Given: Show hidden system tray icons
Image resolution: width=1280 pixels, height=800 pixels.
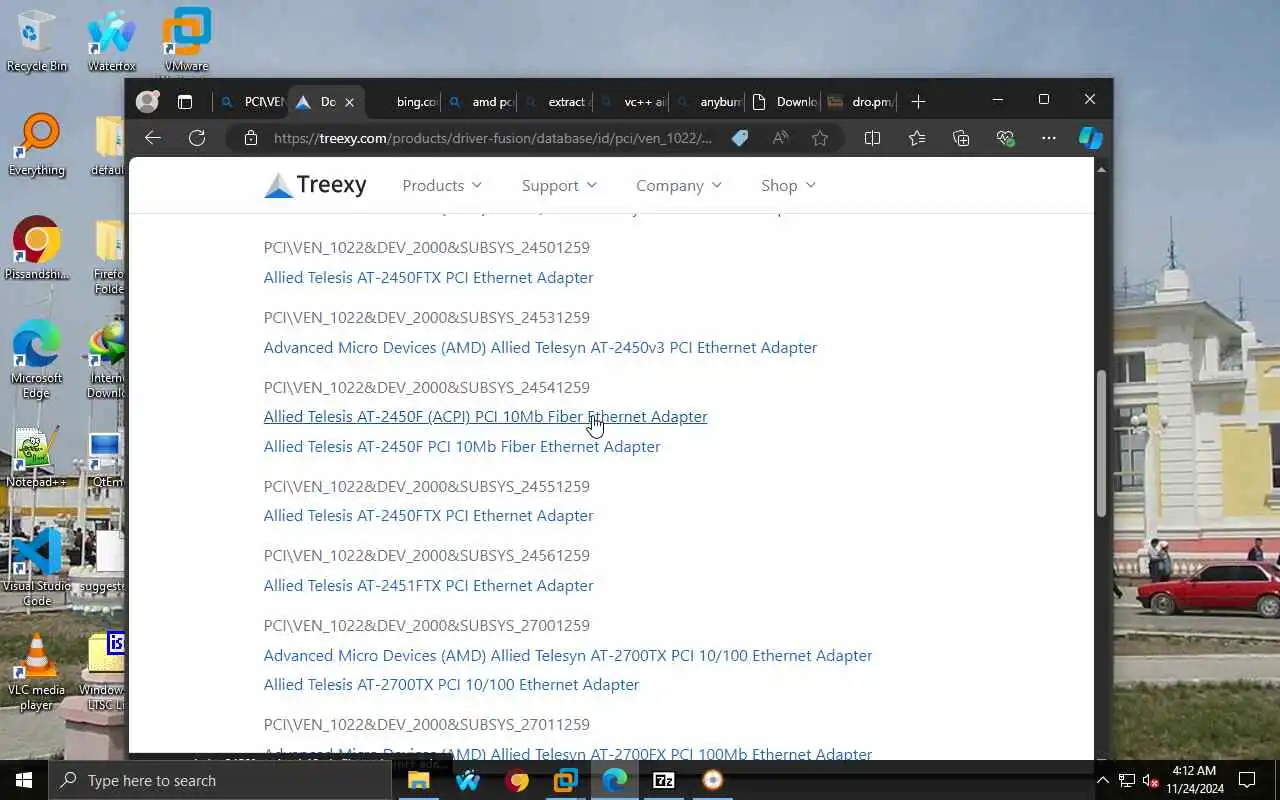Looking at the screenshot, I should pos(1102,780).
